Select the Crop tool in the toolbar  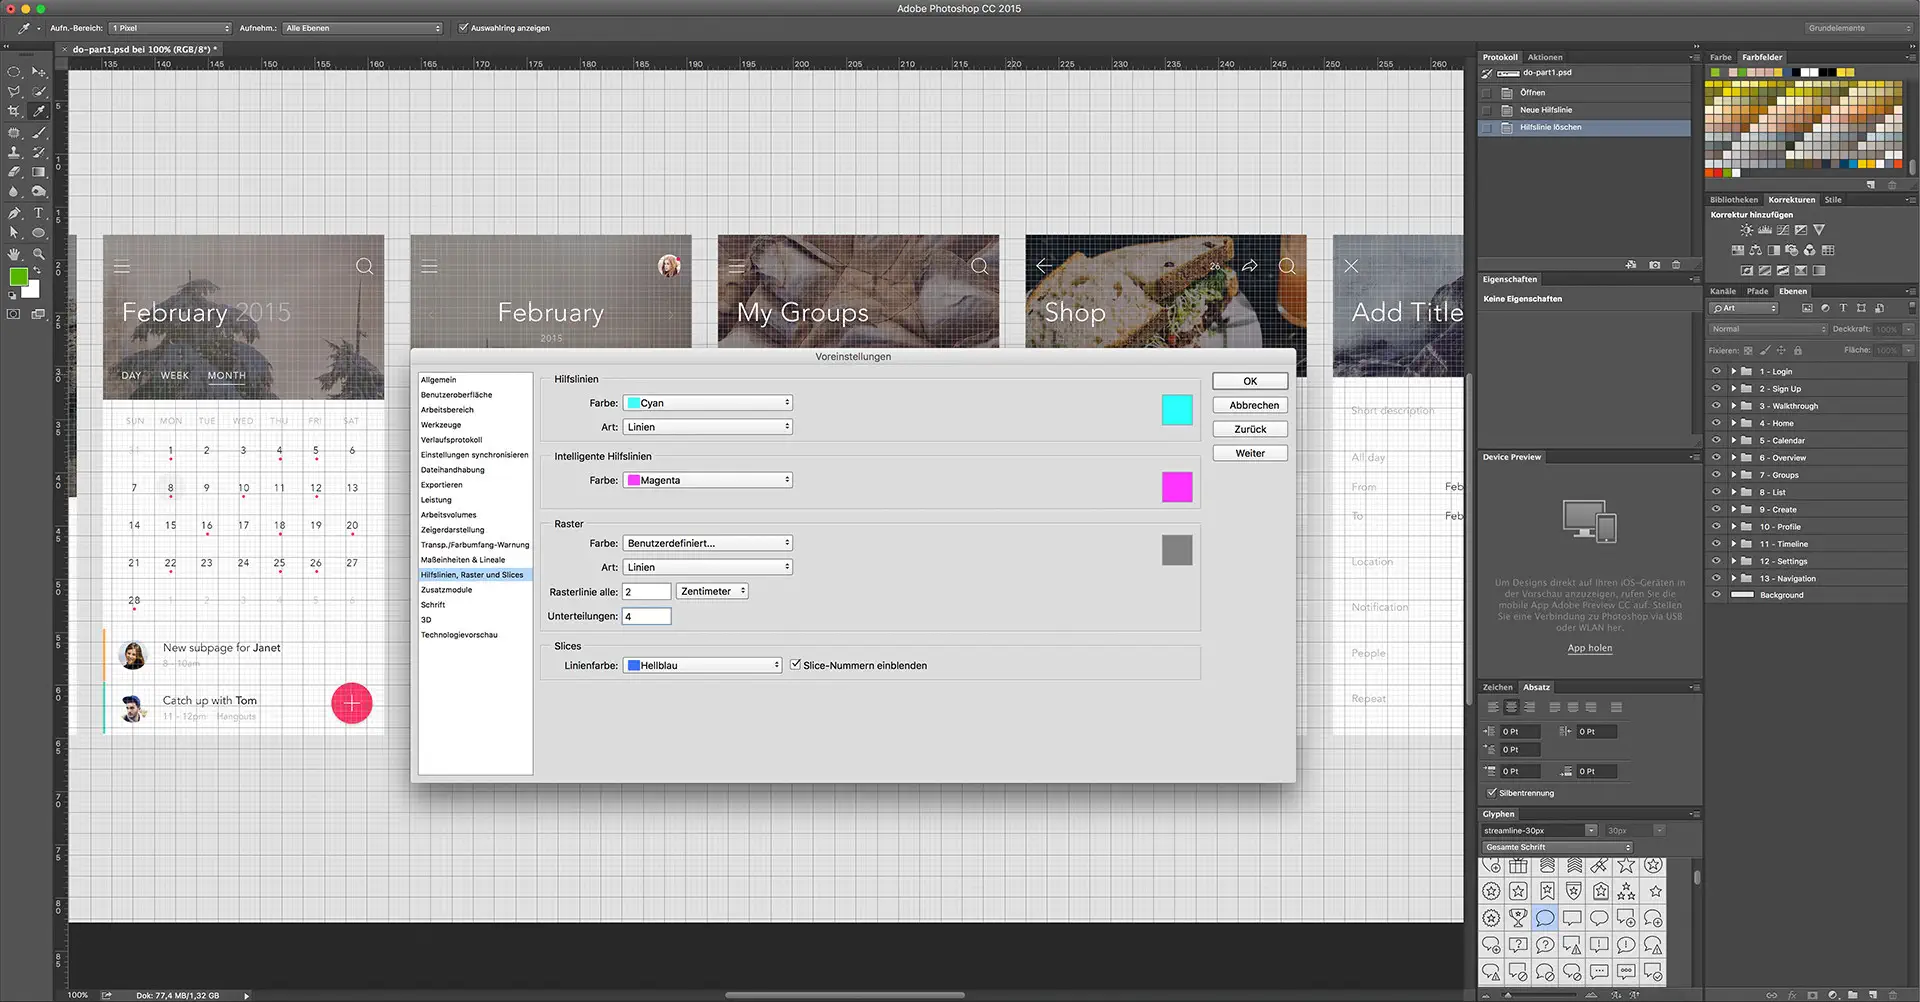coord(14,111)
